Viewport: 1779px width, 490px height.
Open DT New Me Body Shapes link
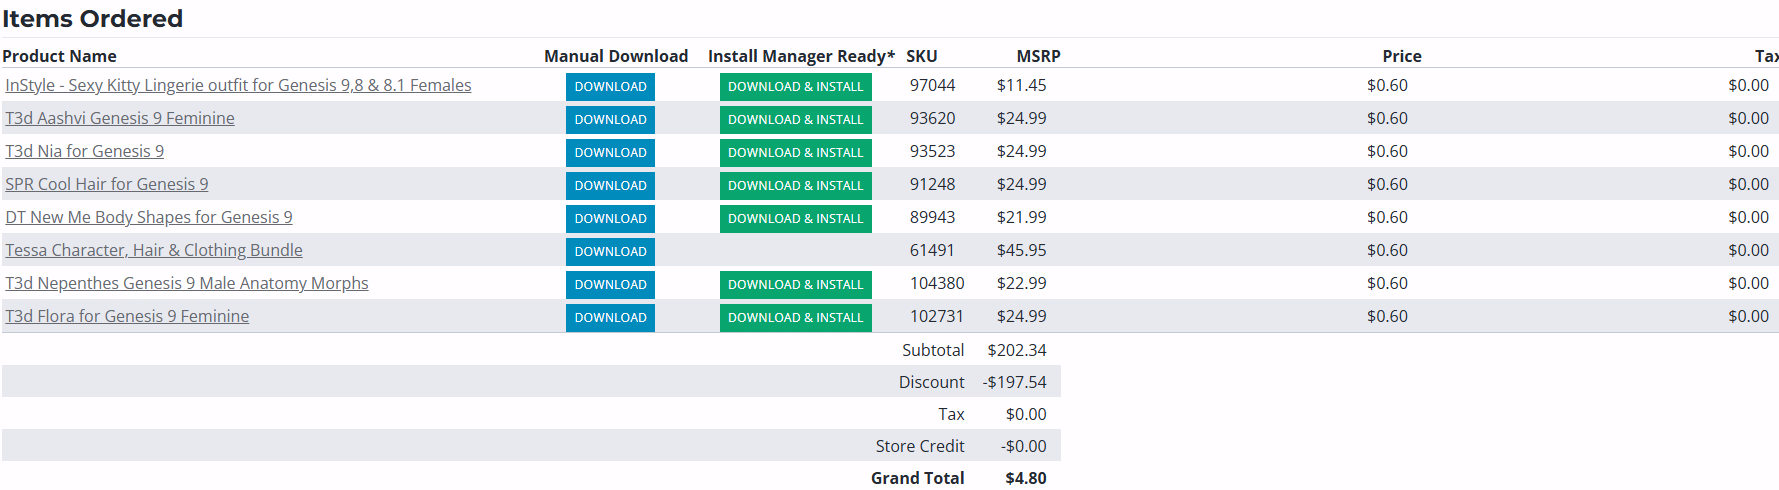149,217
